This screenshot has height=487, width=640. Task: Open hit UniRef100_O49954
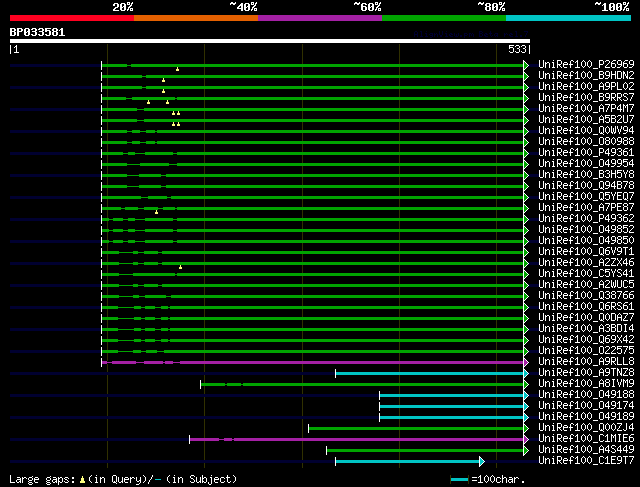586,163
